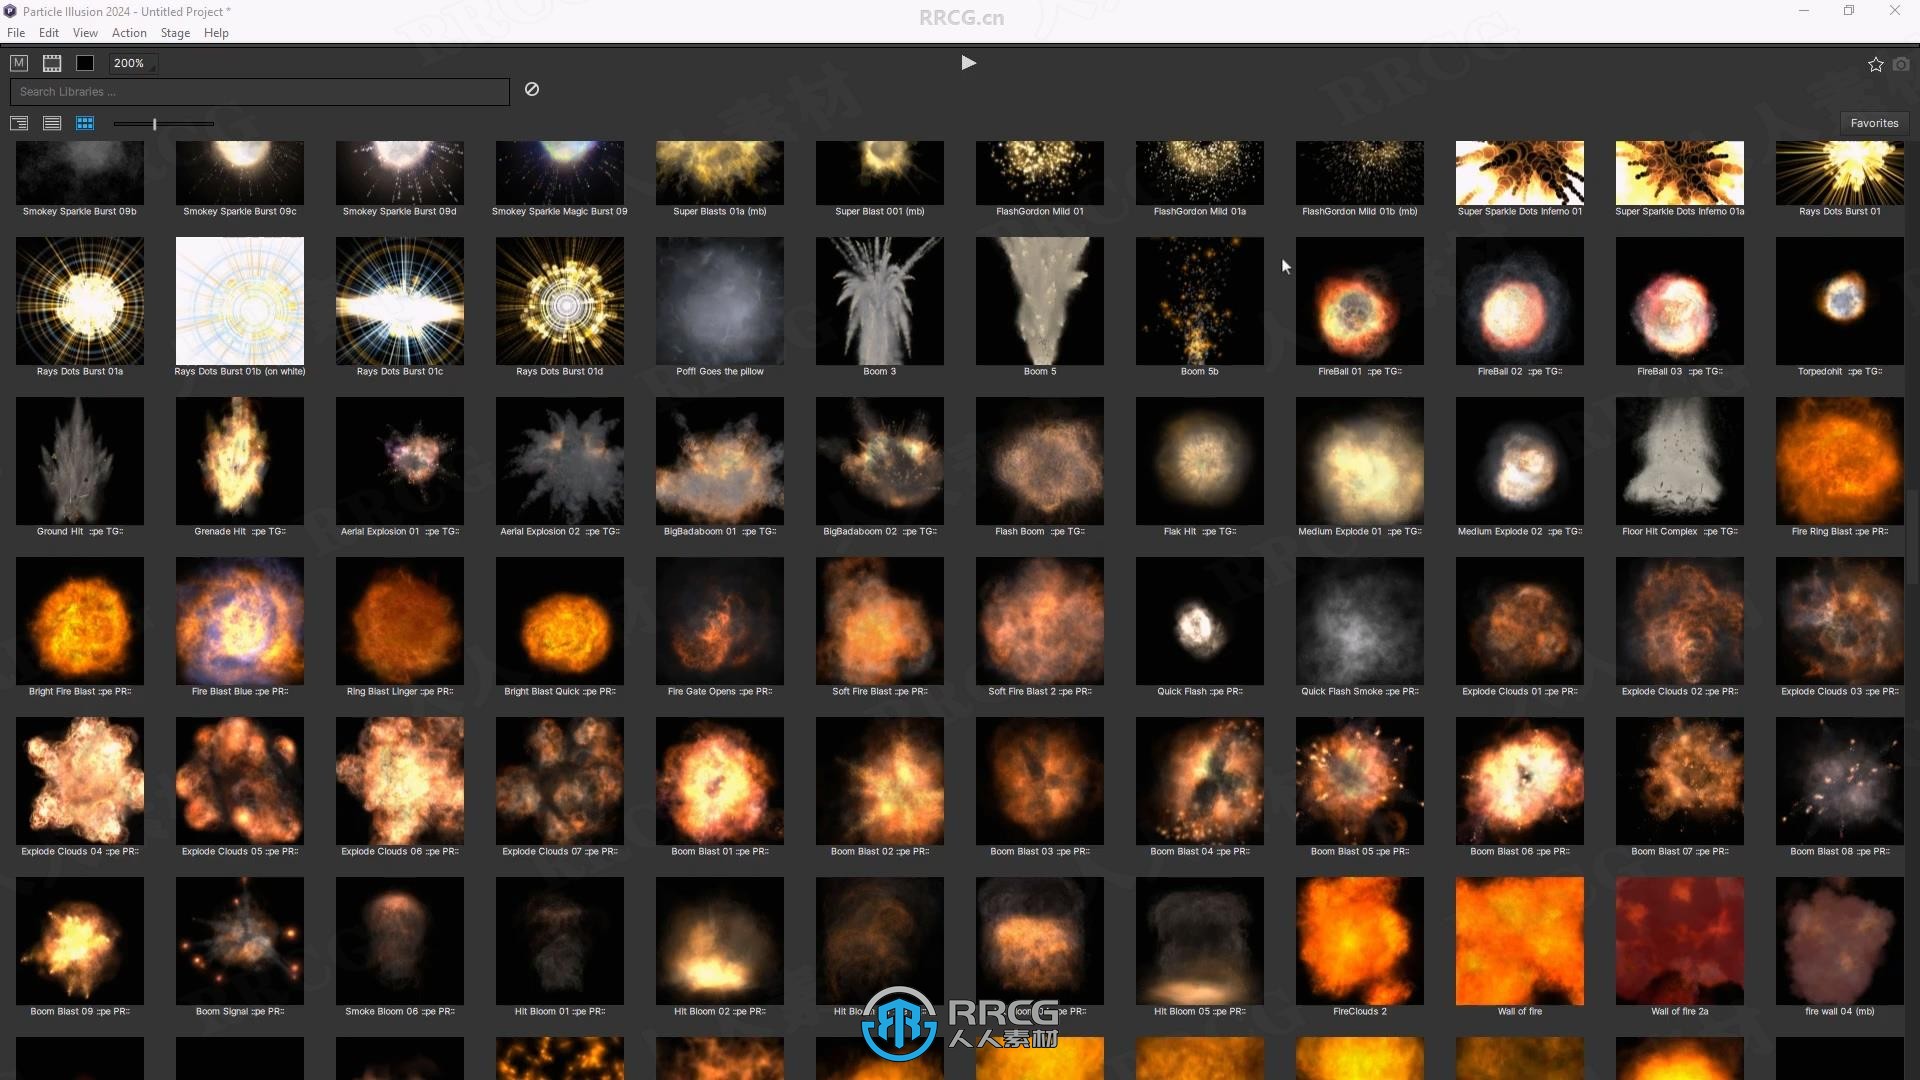Select Smoke Bloom 06 thumbnail
1920x1080 pixels.
pos(400,941)
